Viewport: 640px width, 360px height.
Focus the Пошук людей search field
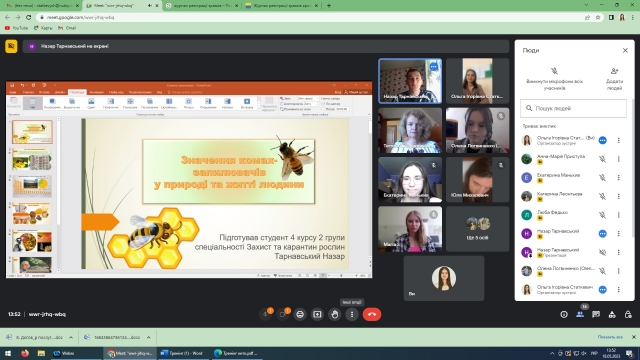573,108
